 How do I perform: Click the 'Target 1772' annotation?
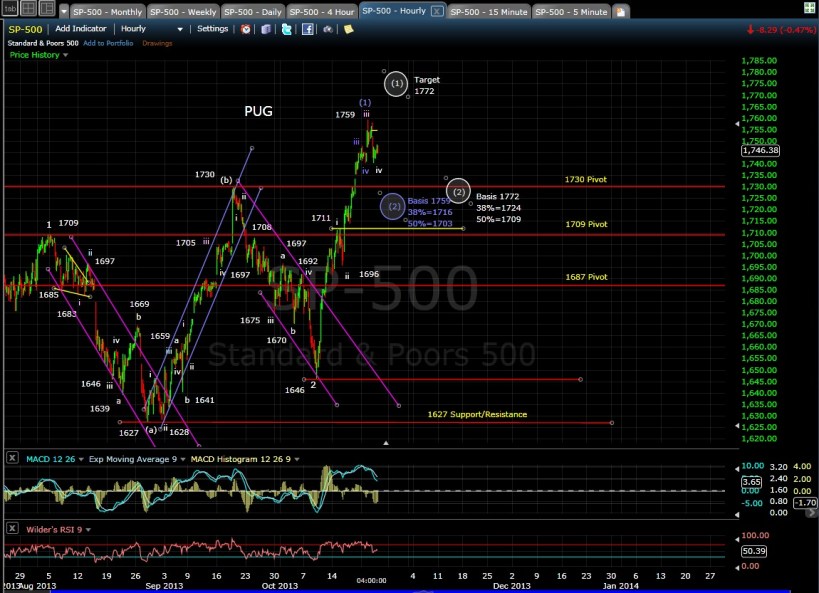[x=427, y=85]
